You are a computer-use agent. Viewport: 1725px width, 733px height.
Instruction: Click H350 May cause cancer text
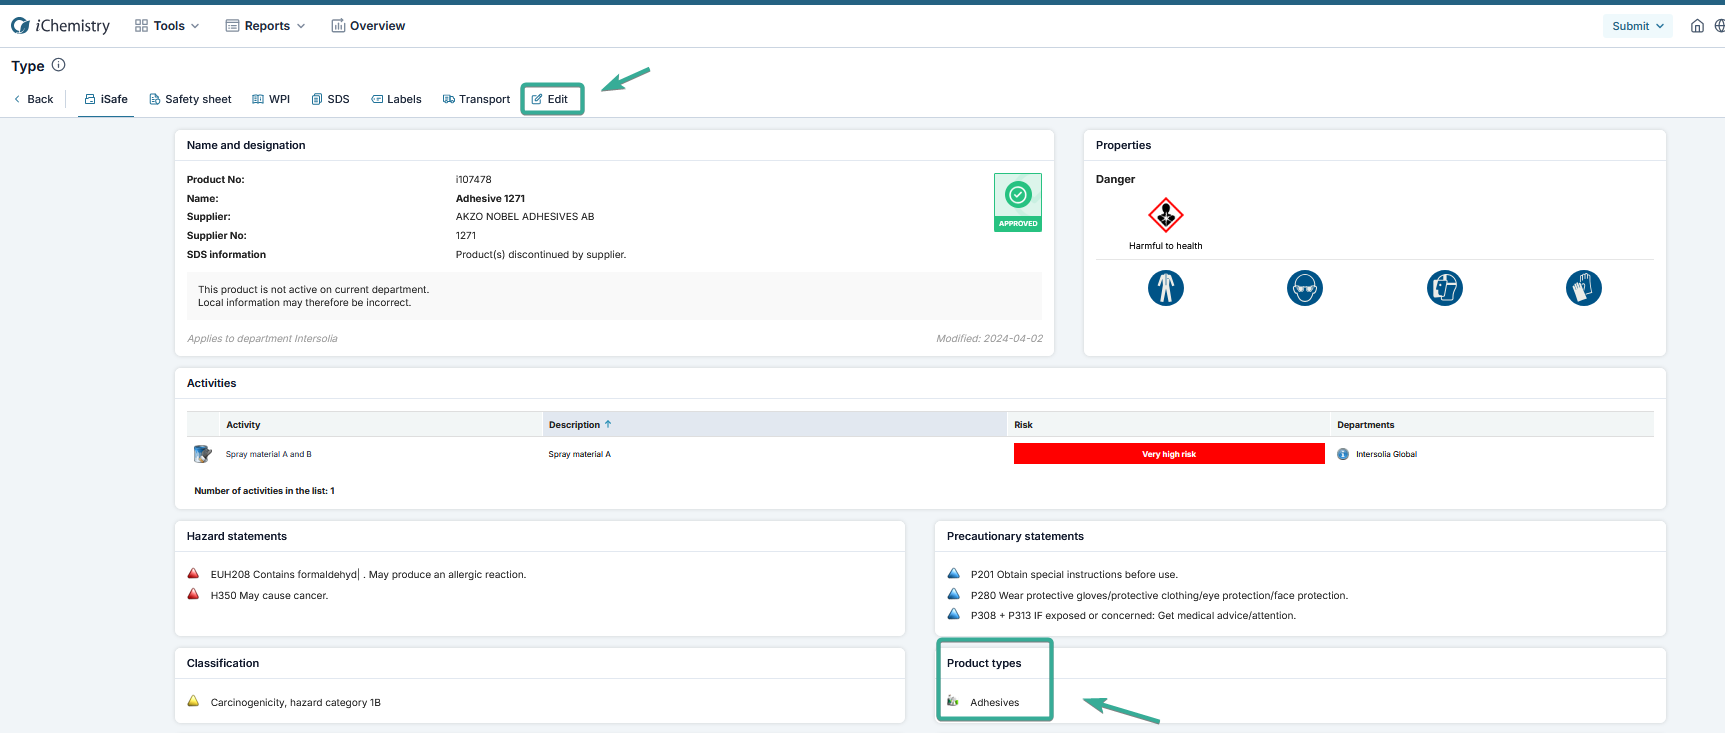click(269, 596)
